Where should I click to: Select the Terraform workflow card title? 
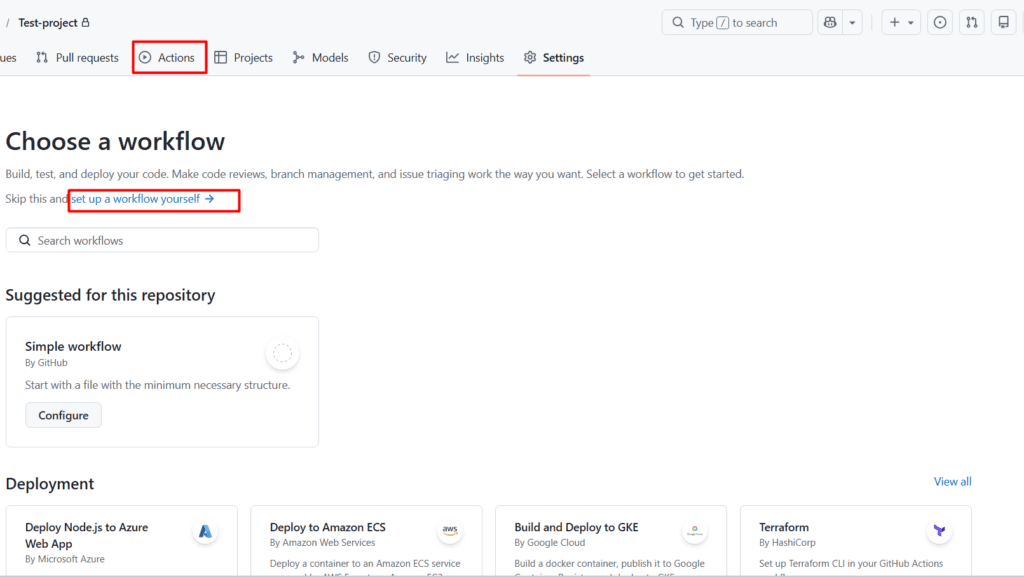[x=784, y=527]
